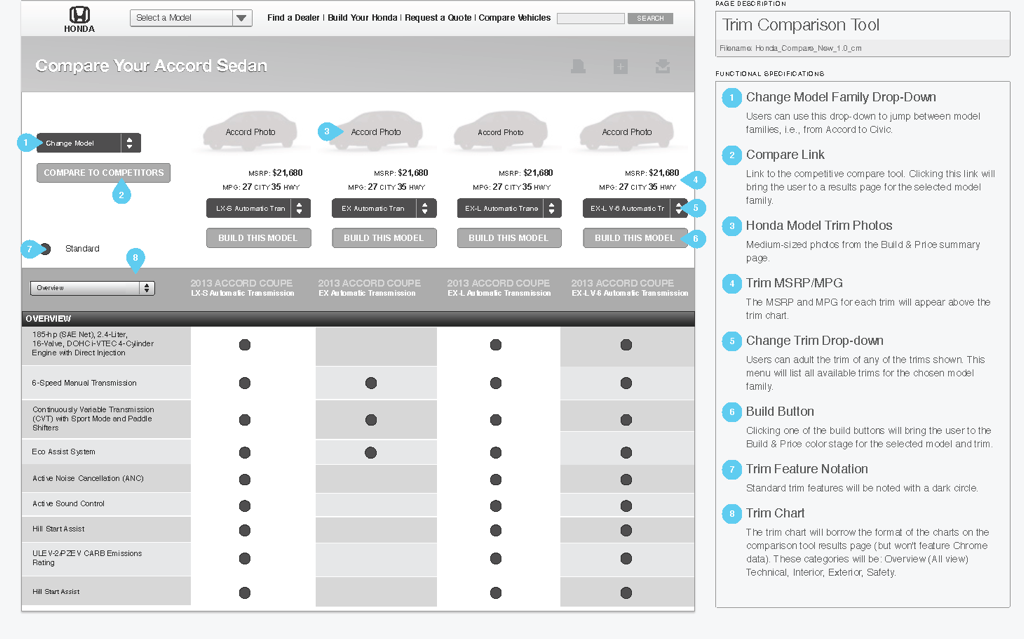
Task: Open the Request a Quote link
Action: click(437, 18)
